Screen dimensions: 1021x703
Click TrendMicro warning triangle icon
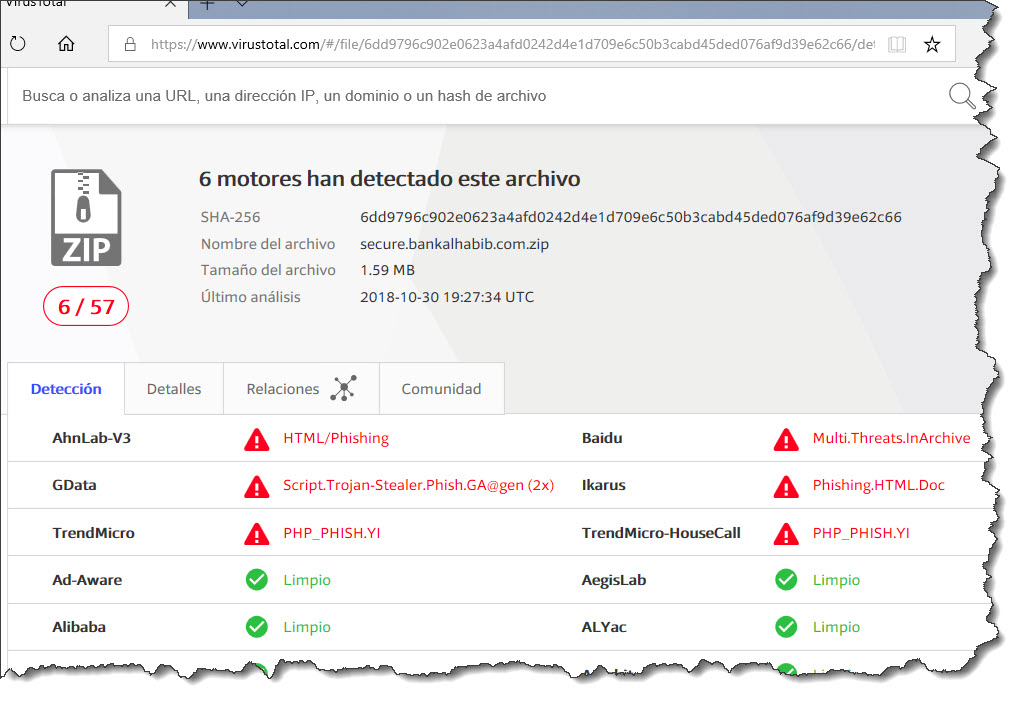pyautogui.click(x=257, y=534)
